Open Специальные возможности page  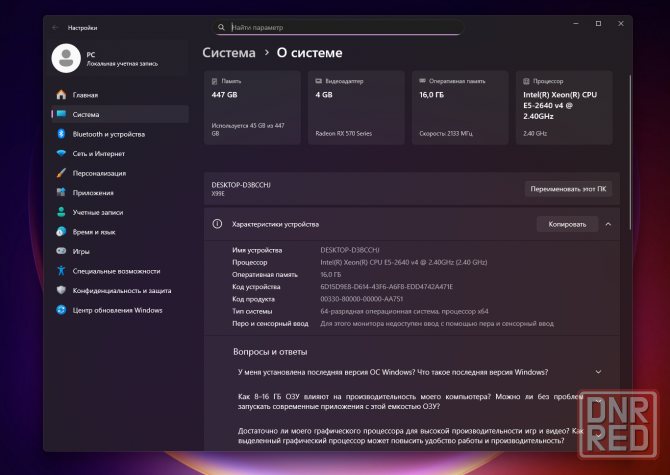point(120,271)
